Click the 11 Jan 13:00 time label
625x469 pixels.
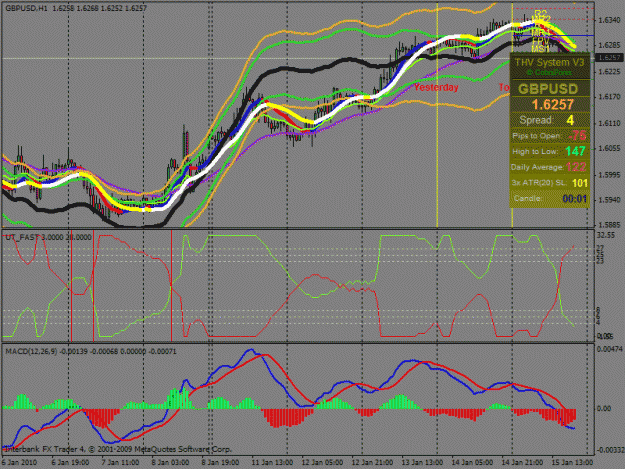pyautogui.click(x=272, y=463)
